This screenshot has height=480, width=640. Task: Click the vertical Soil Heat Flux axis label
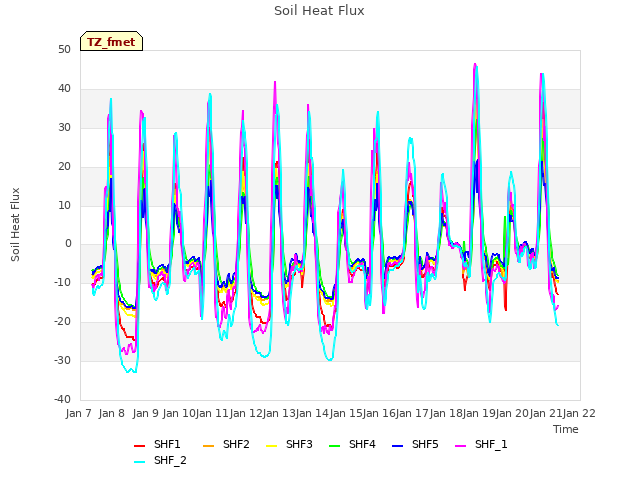click(x=15, y=224)
